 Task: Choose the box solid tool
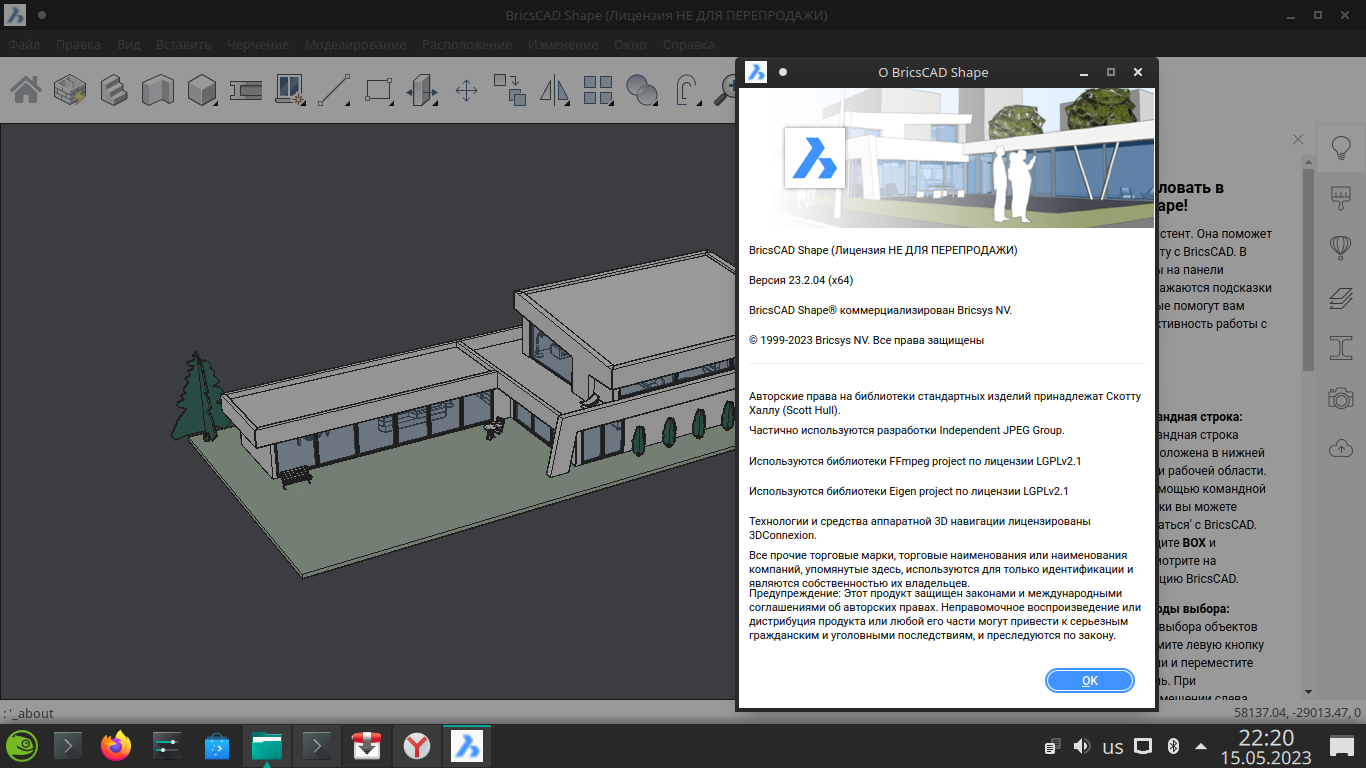click(202, 90)
